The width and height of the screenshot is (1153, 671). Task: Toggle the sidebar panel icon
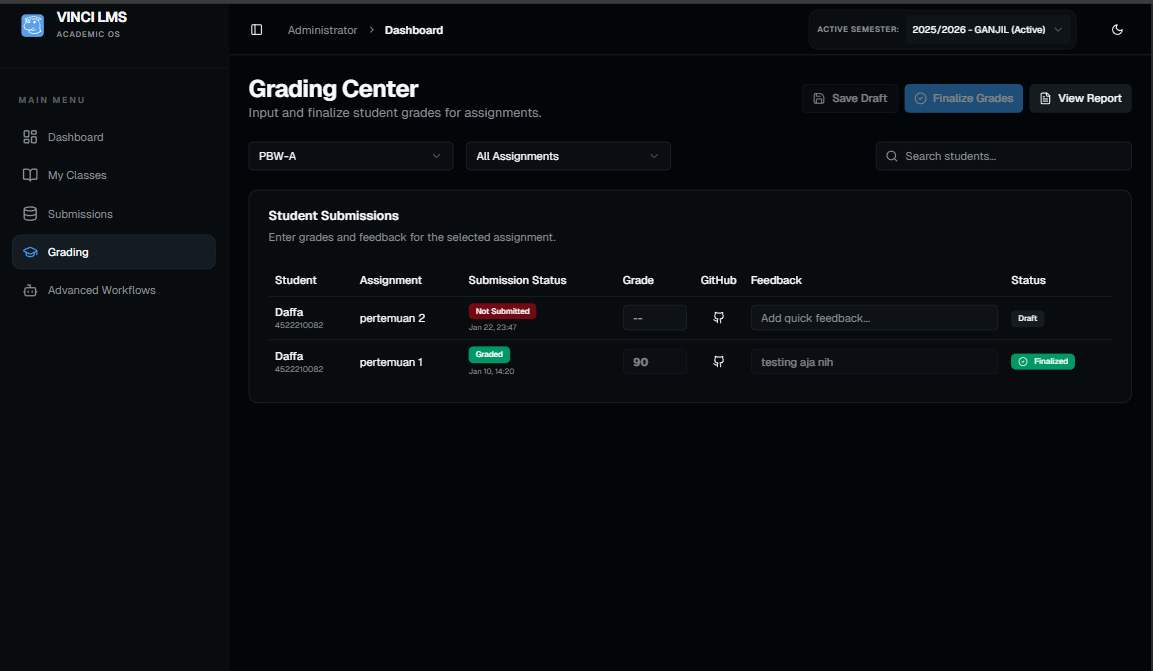click(256, 30)
